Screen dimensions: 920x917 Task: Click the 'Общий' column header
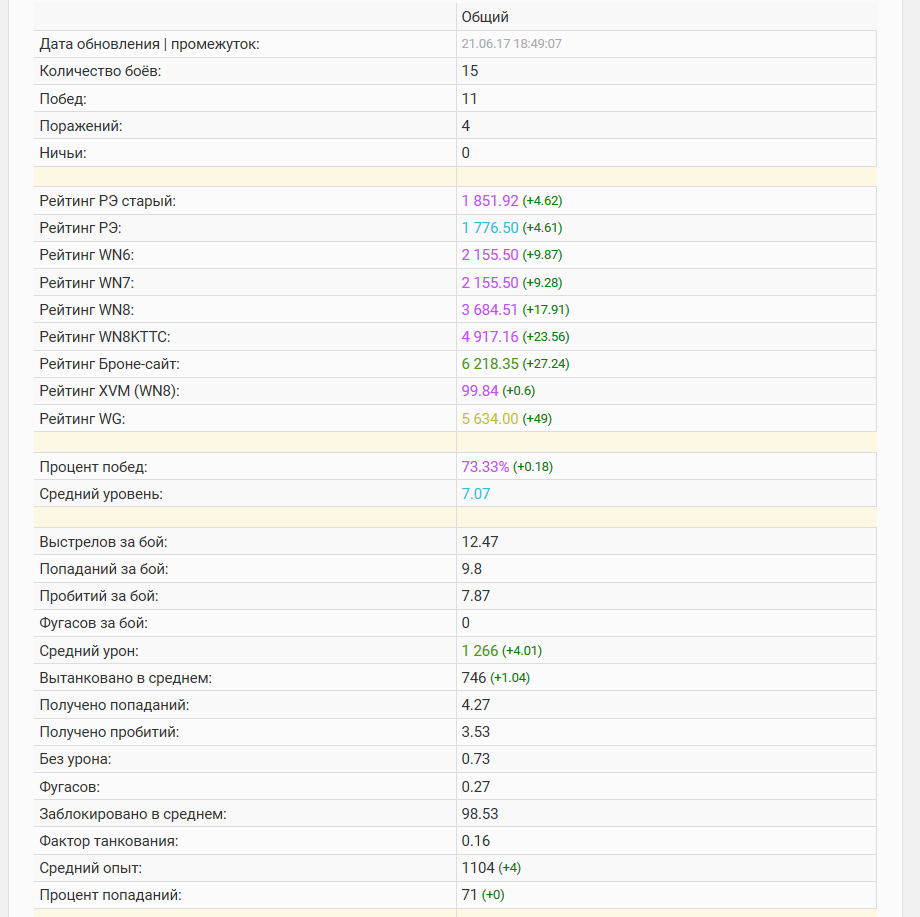[x=485, y=17]
